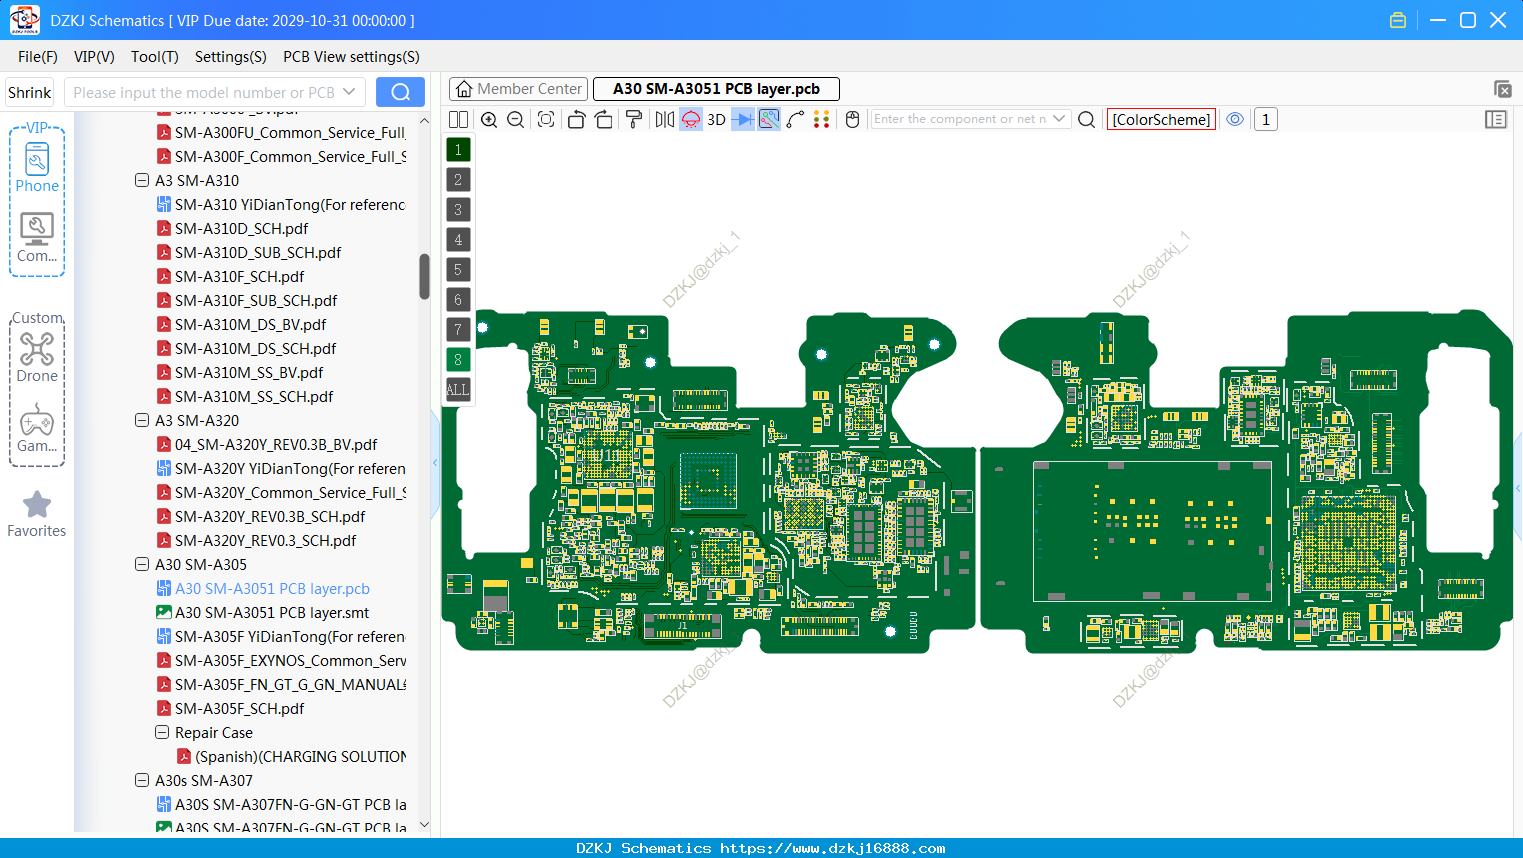Toggle the net trace highlight tool
The width and height of the screenshot is (1523, 858).
coord(769,120)
